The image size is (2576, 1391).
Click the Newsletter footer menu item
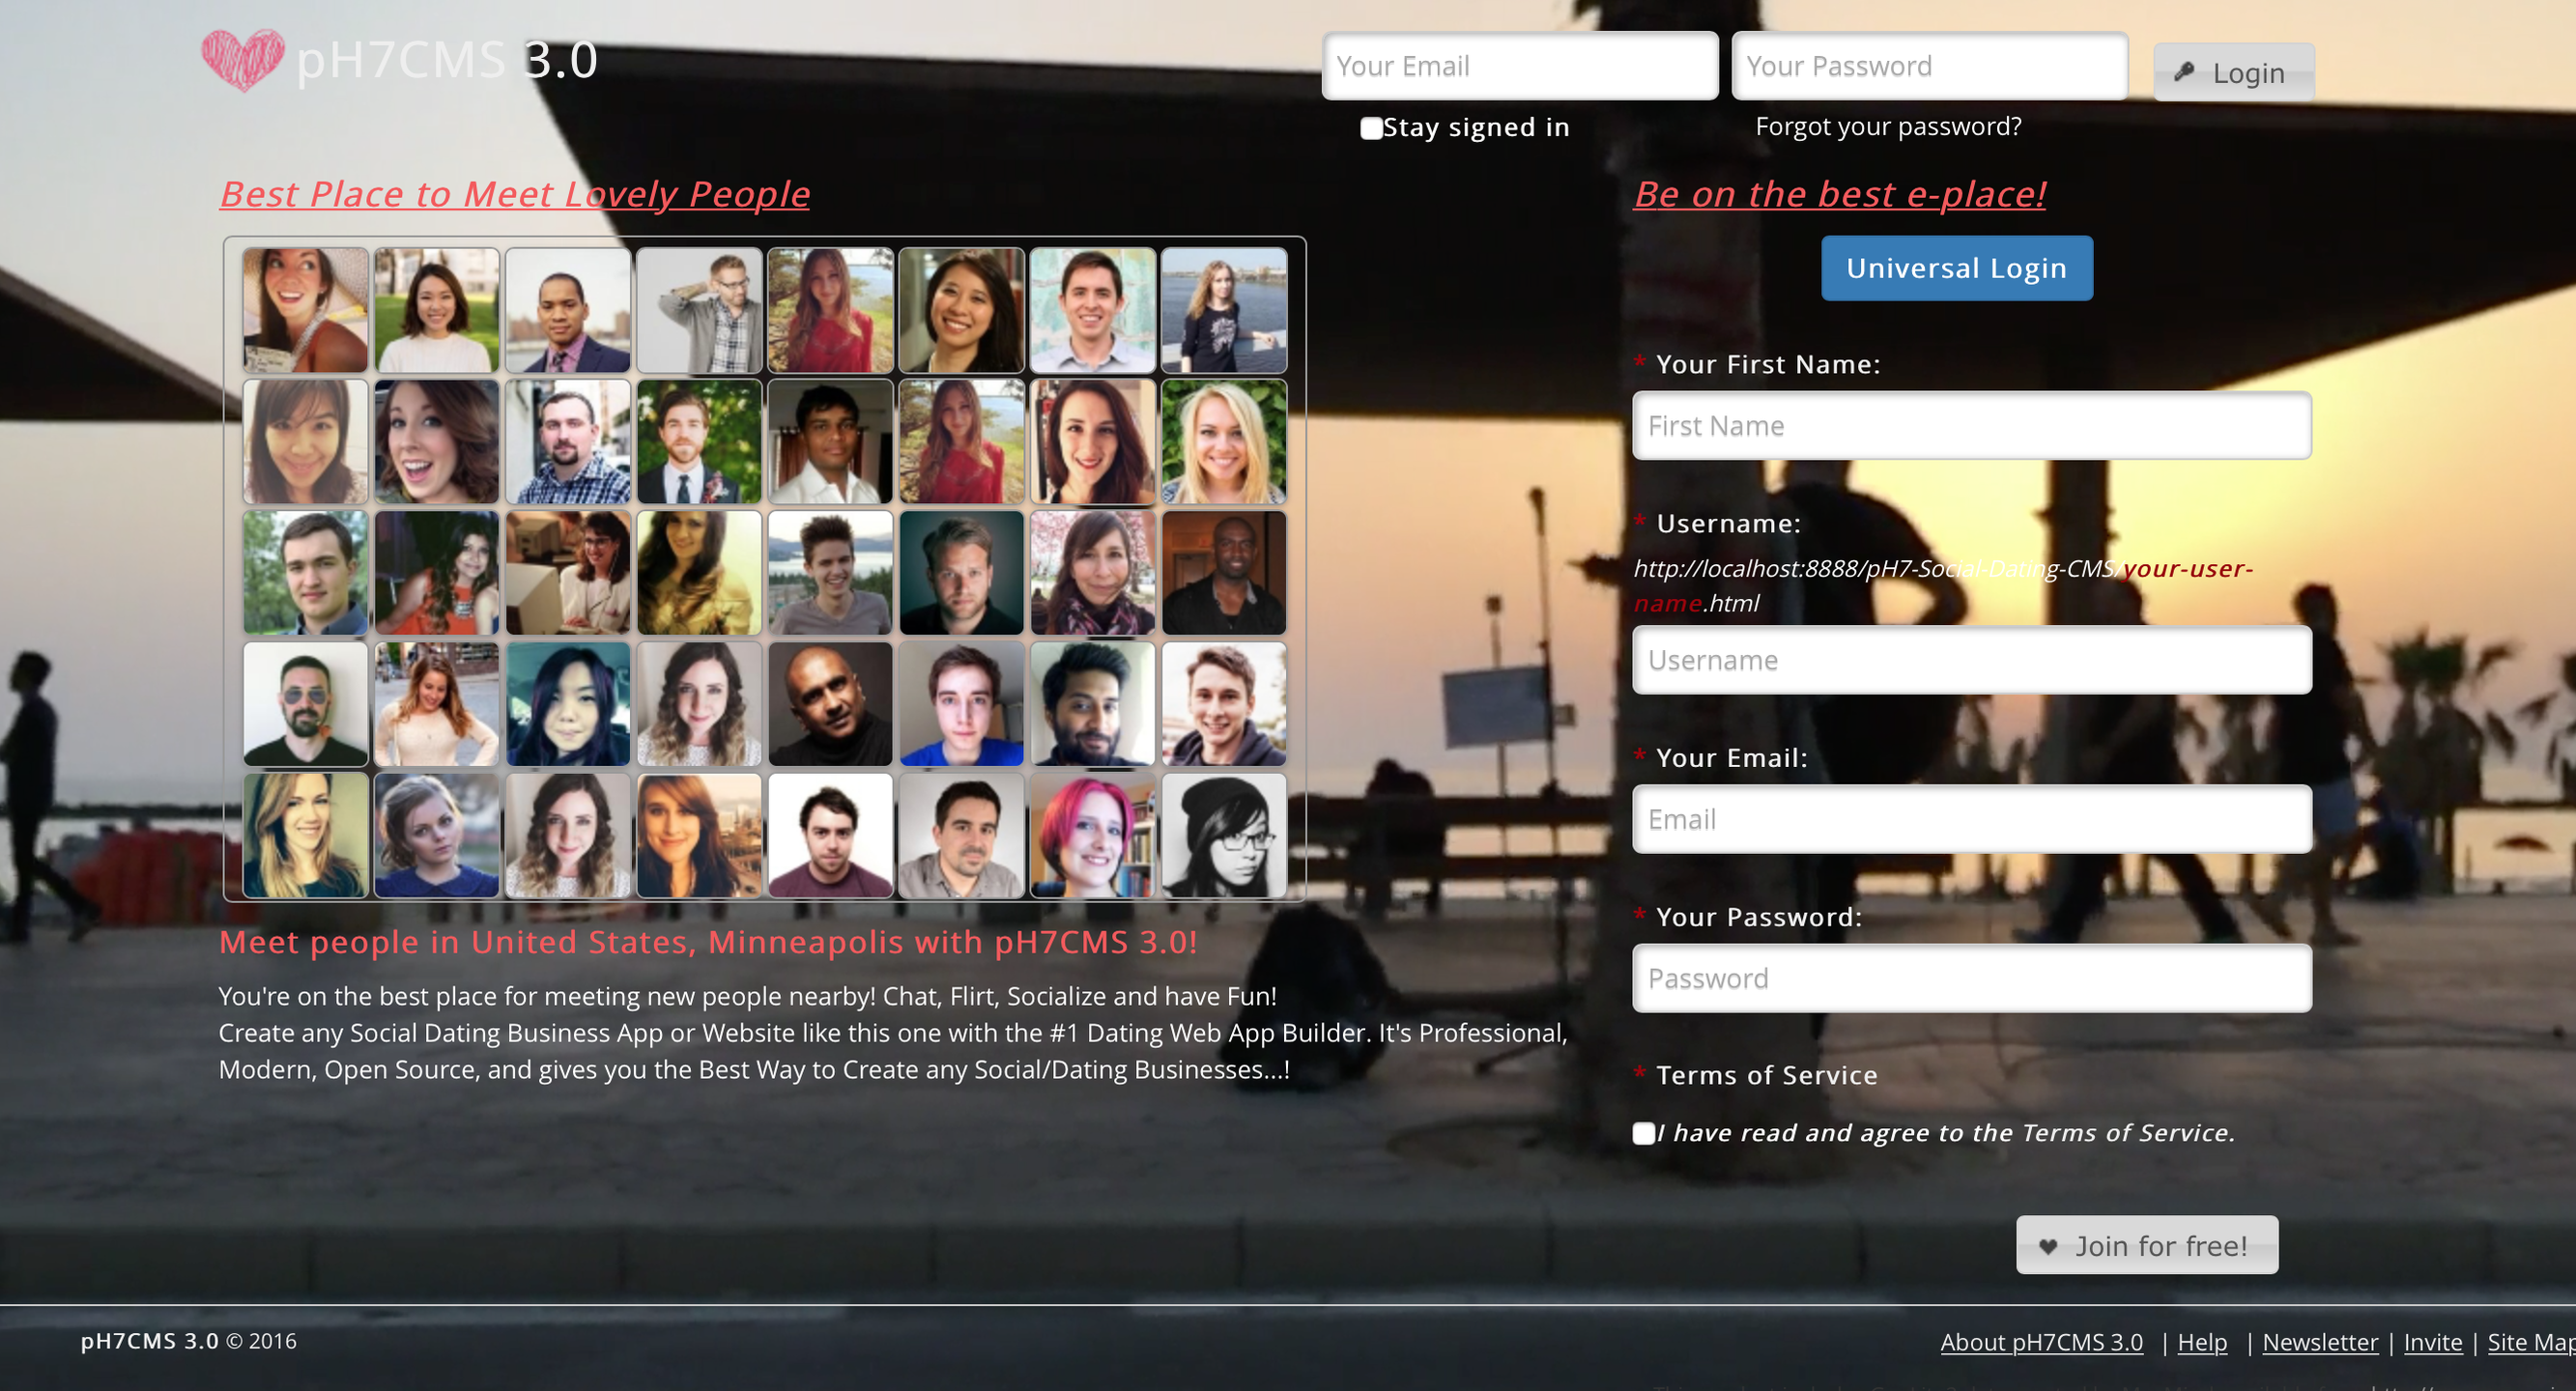coord(2316,1342)
